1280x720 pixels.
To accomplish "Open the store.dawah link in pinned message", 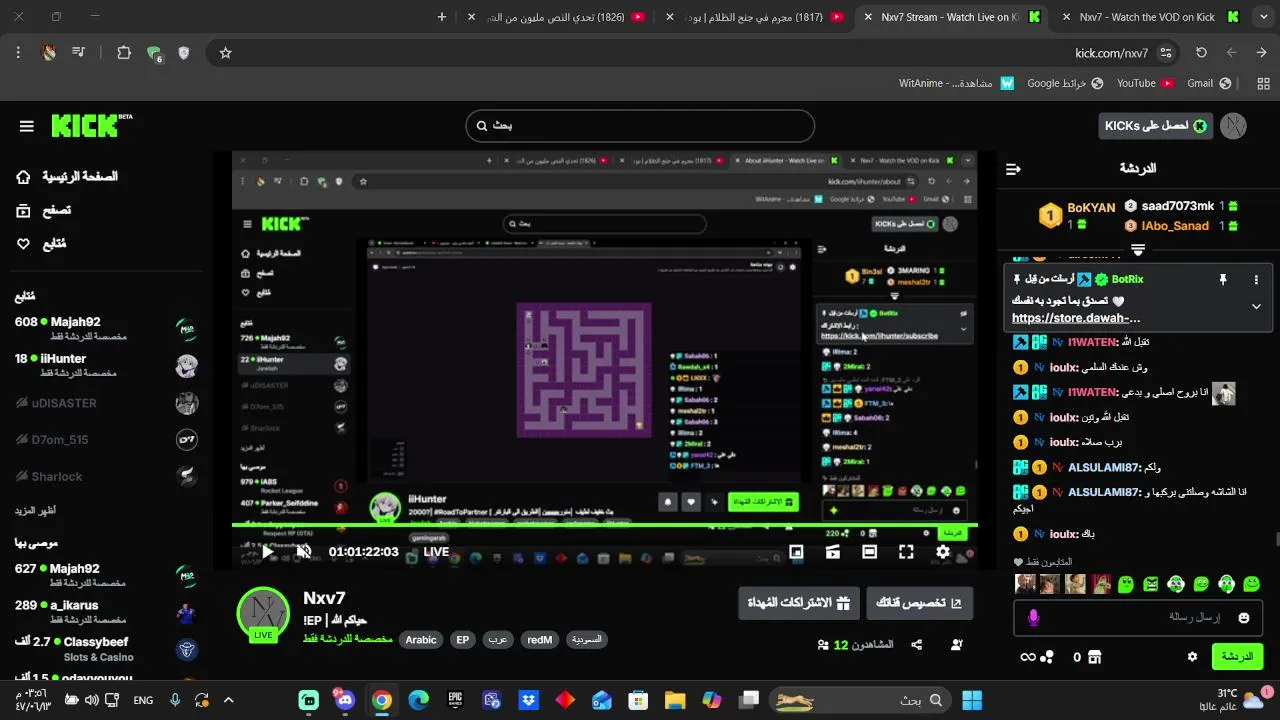I will click(1076, 318).
